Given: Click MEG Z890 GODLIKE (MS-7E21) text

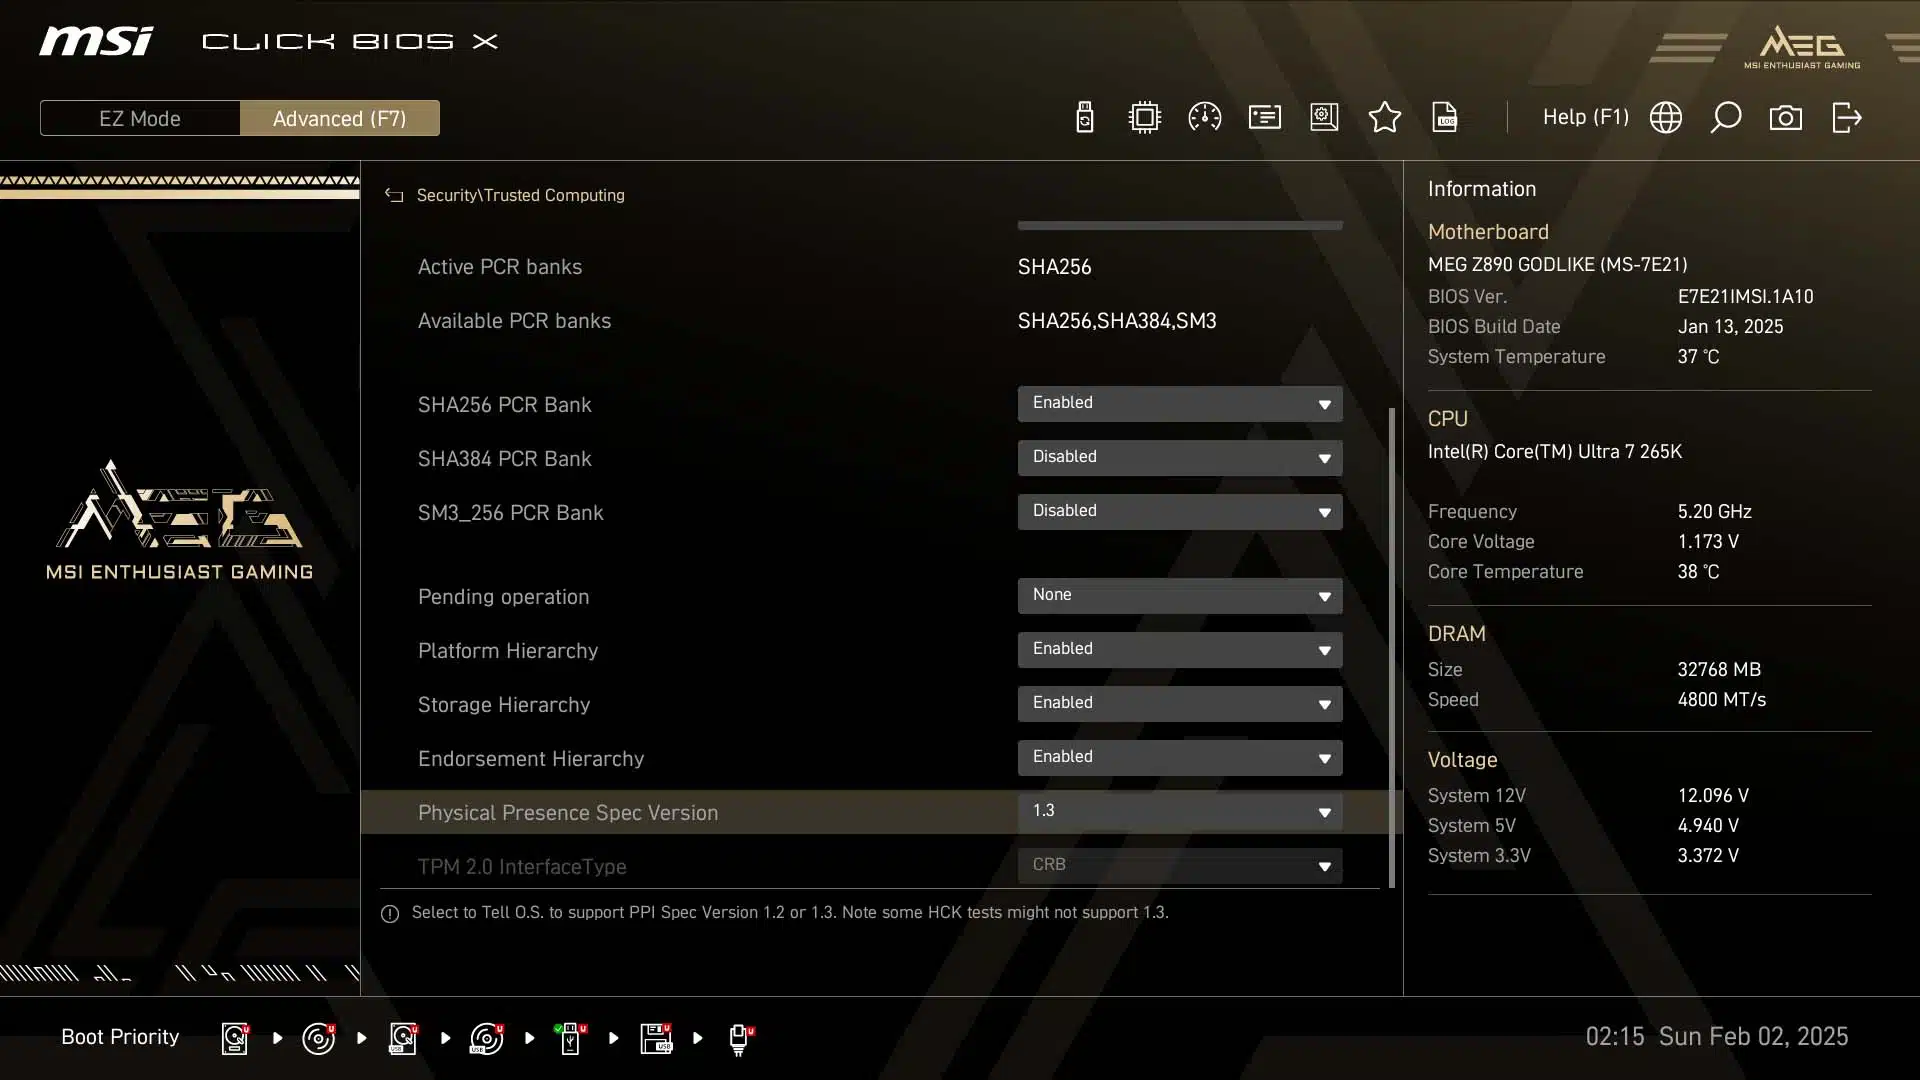Looking at the screenshot, I should pos(1557,265).
